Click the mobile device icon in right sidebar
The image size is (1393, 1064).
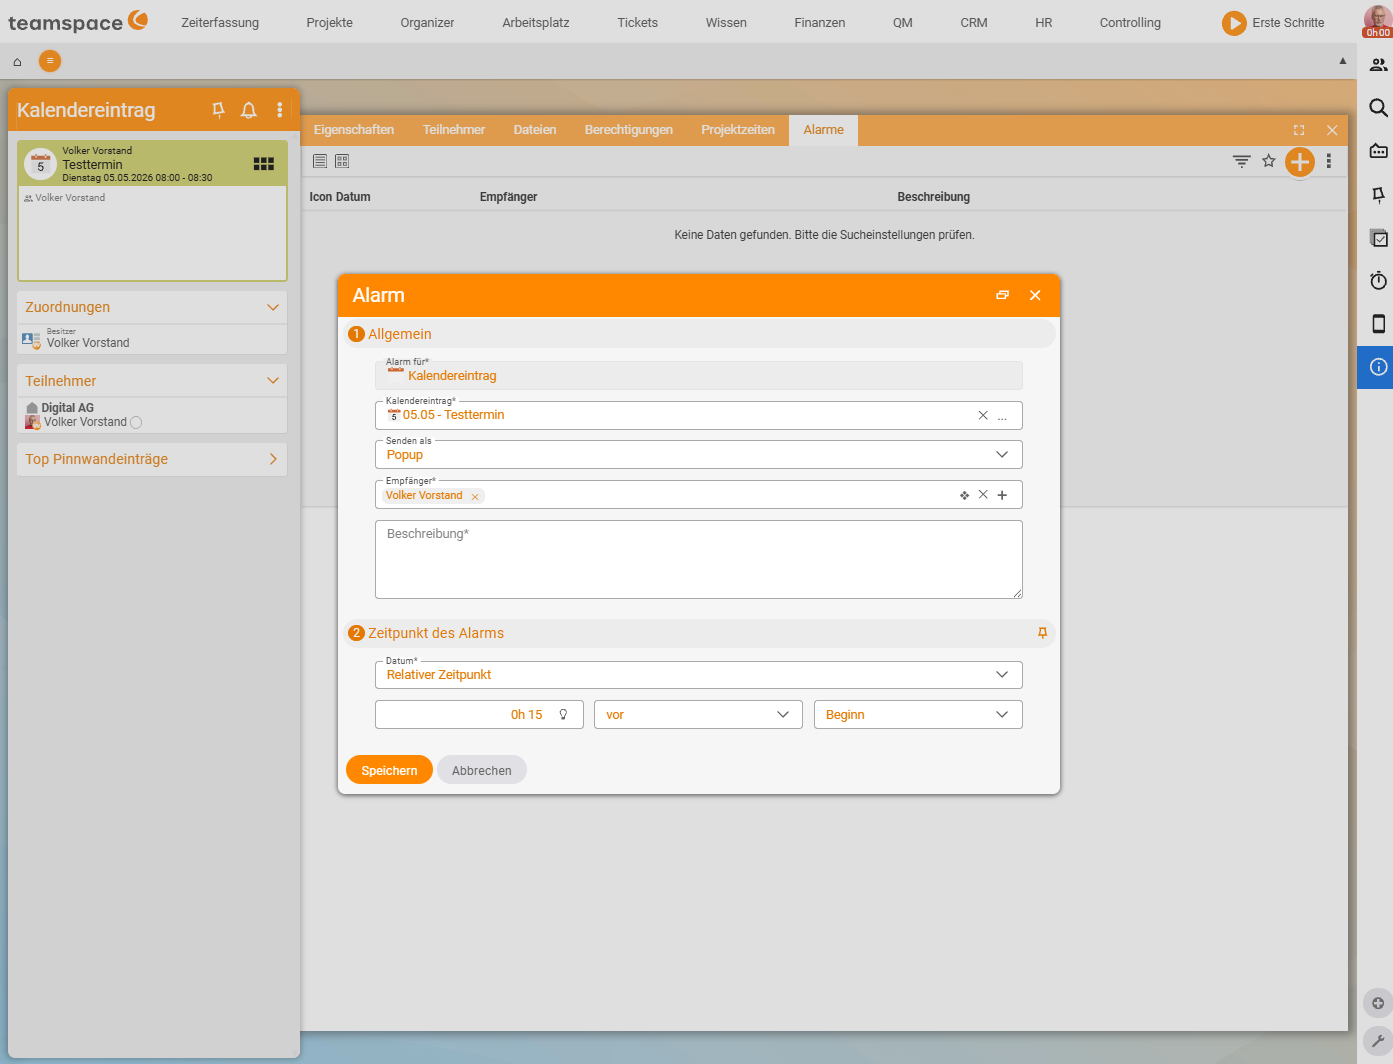[1378, 324]
